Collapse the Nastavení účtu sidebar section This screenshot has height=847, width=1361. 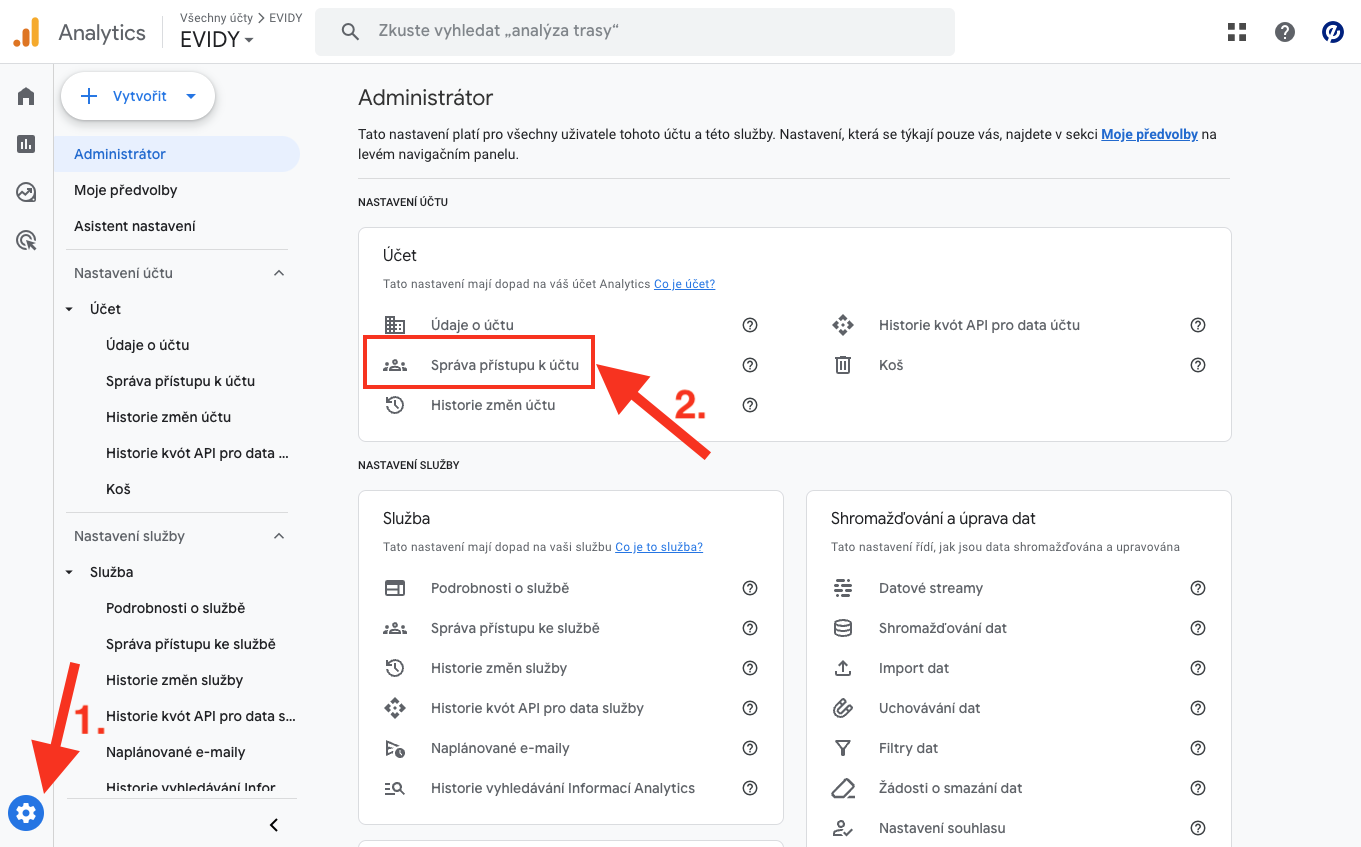(x=279, y=273)
